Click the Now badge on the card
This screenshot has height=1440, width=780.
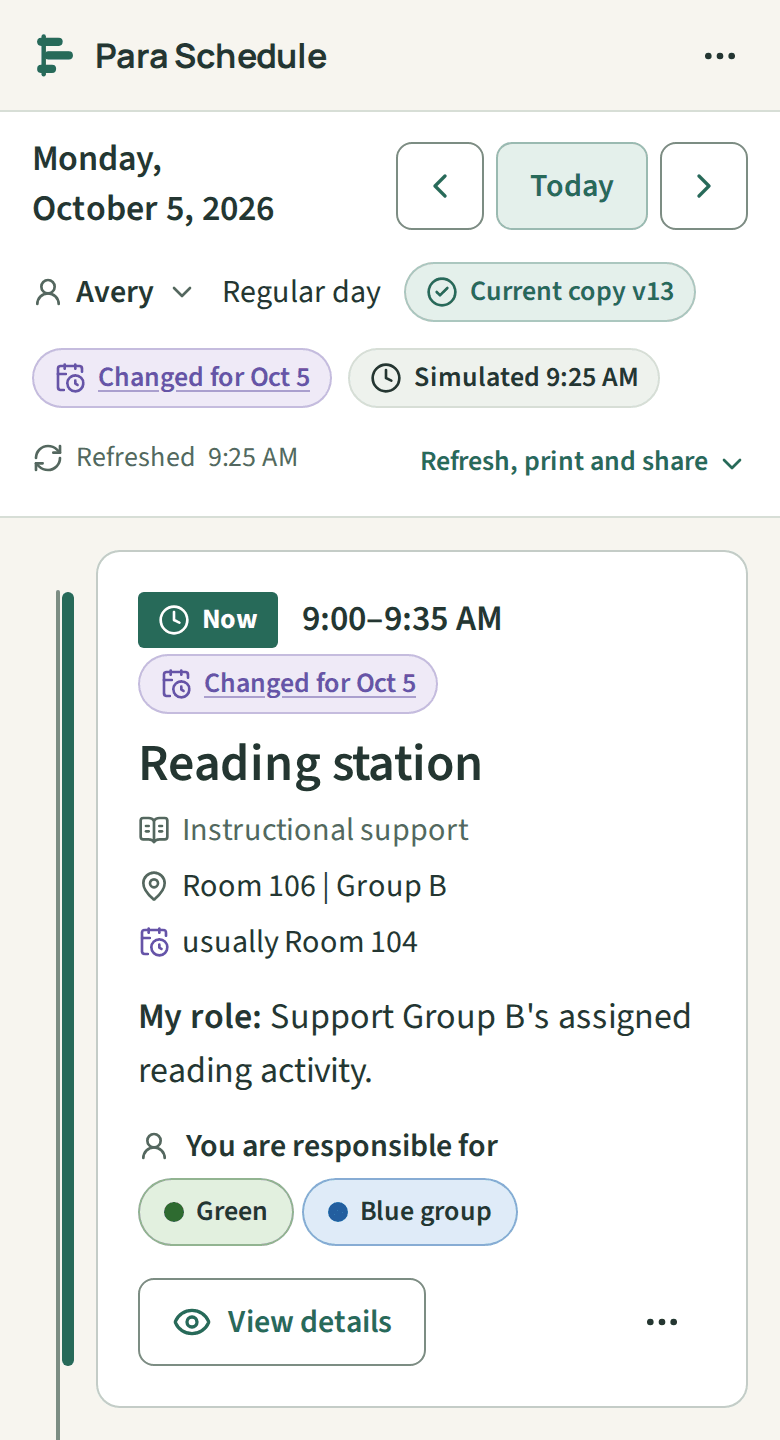click(x=208, y=620)
